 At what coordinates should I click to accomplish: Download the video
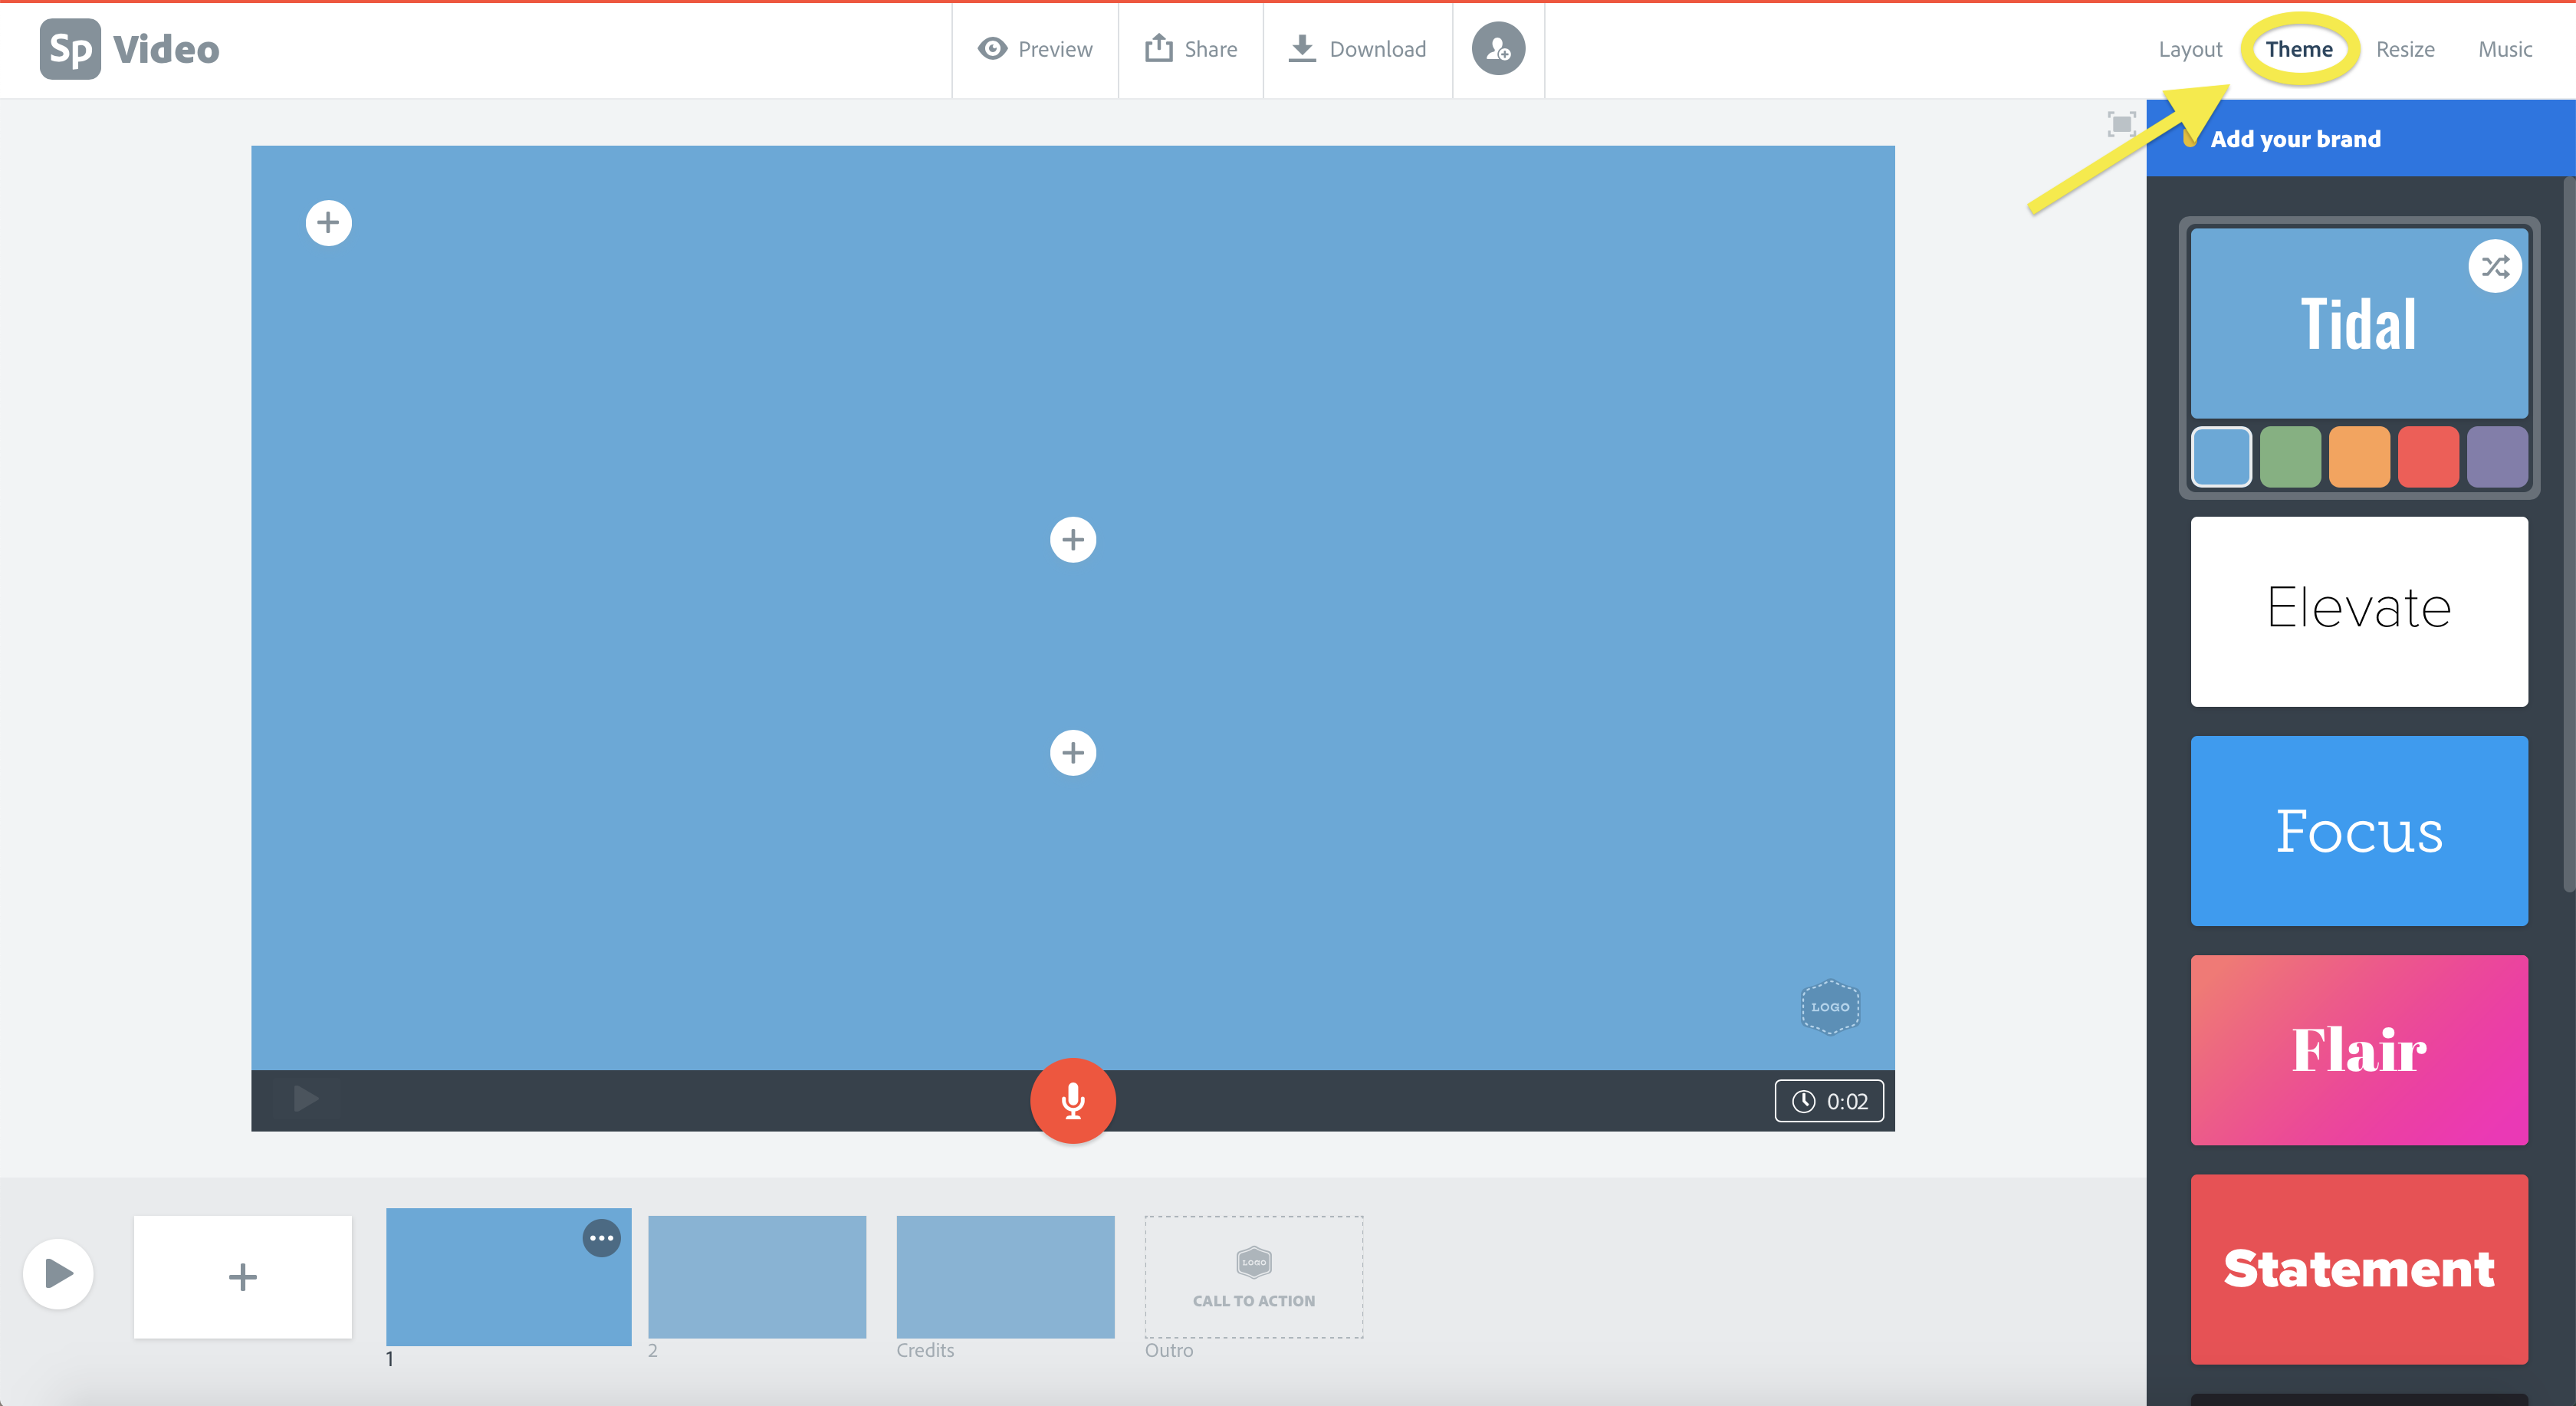(x=1357, y=49)
